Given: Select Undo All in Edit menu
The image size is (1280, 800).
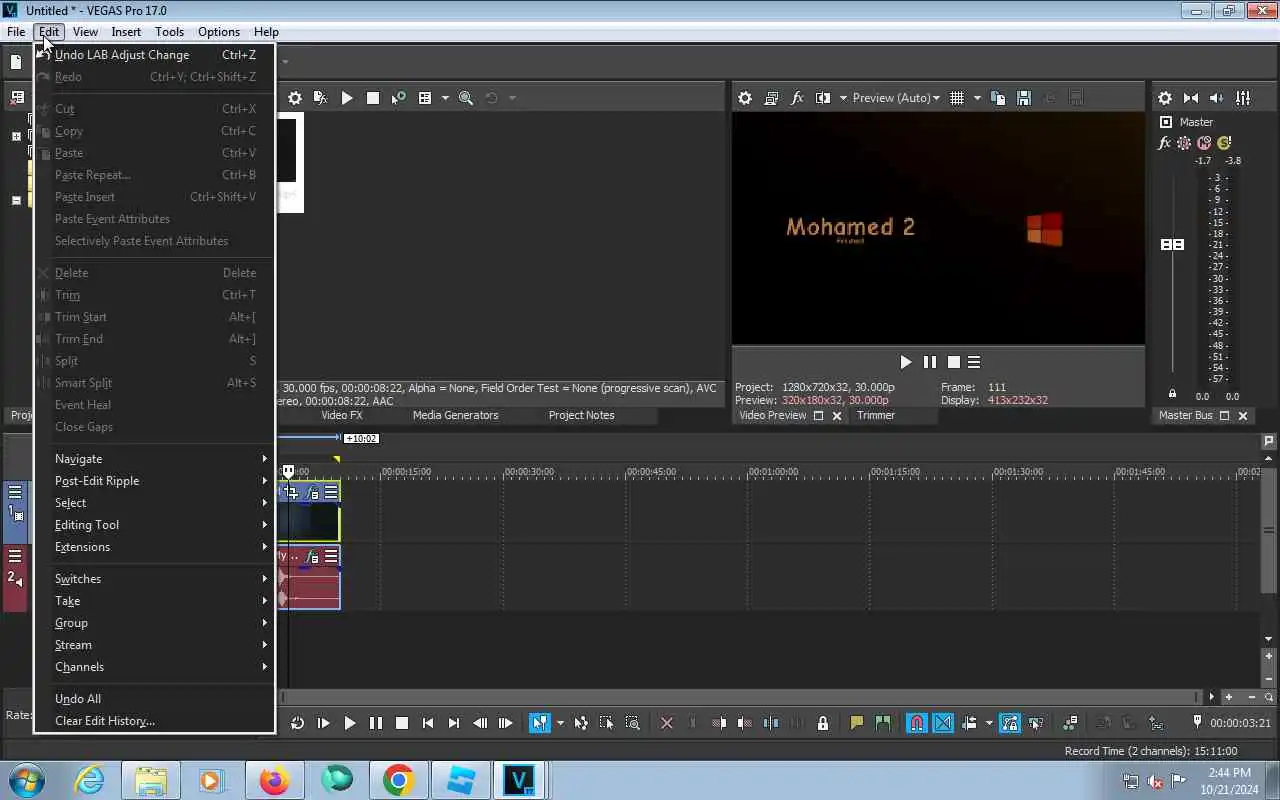Looking at the screenshot, I should tap(155, 699).
